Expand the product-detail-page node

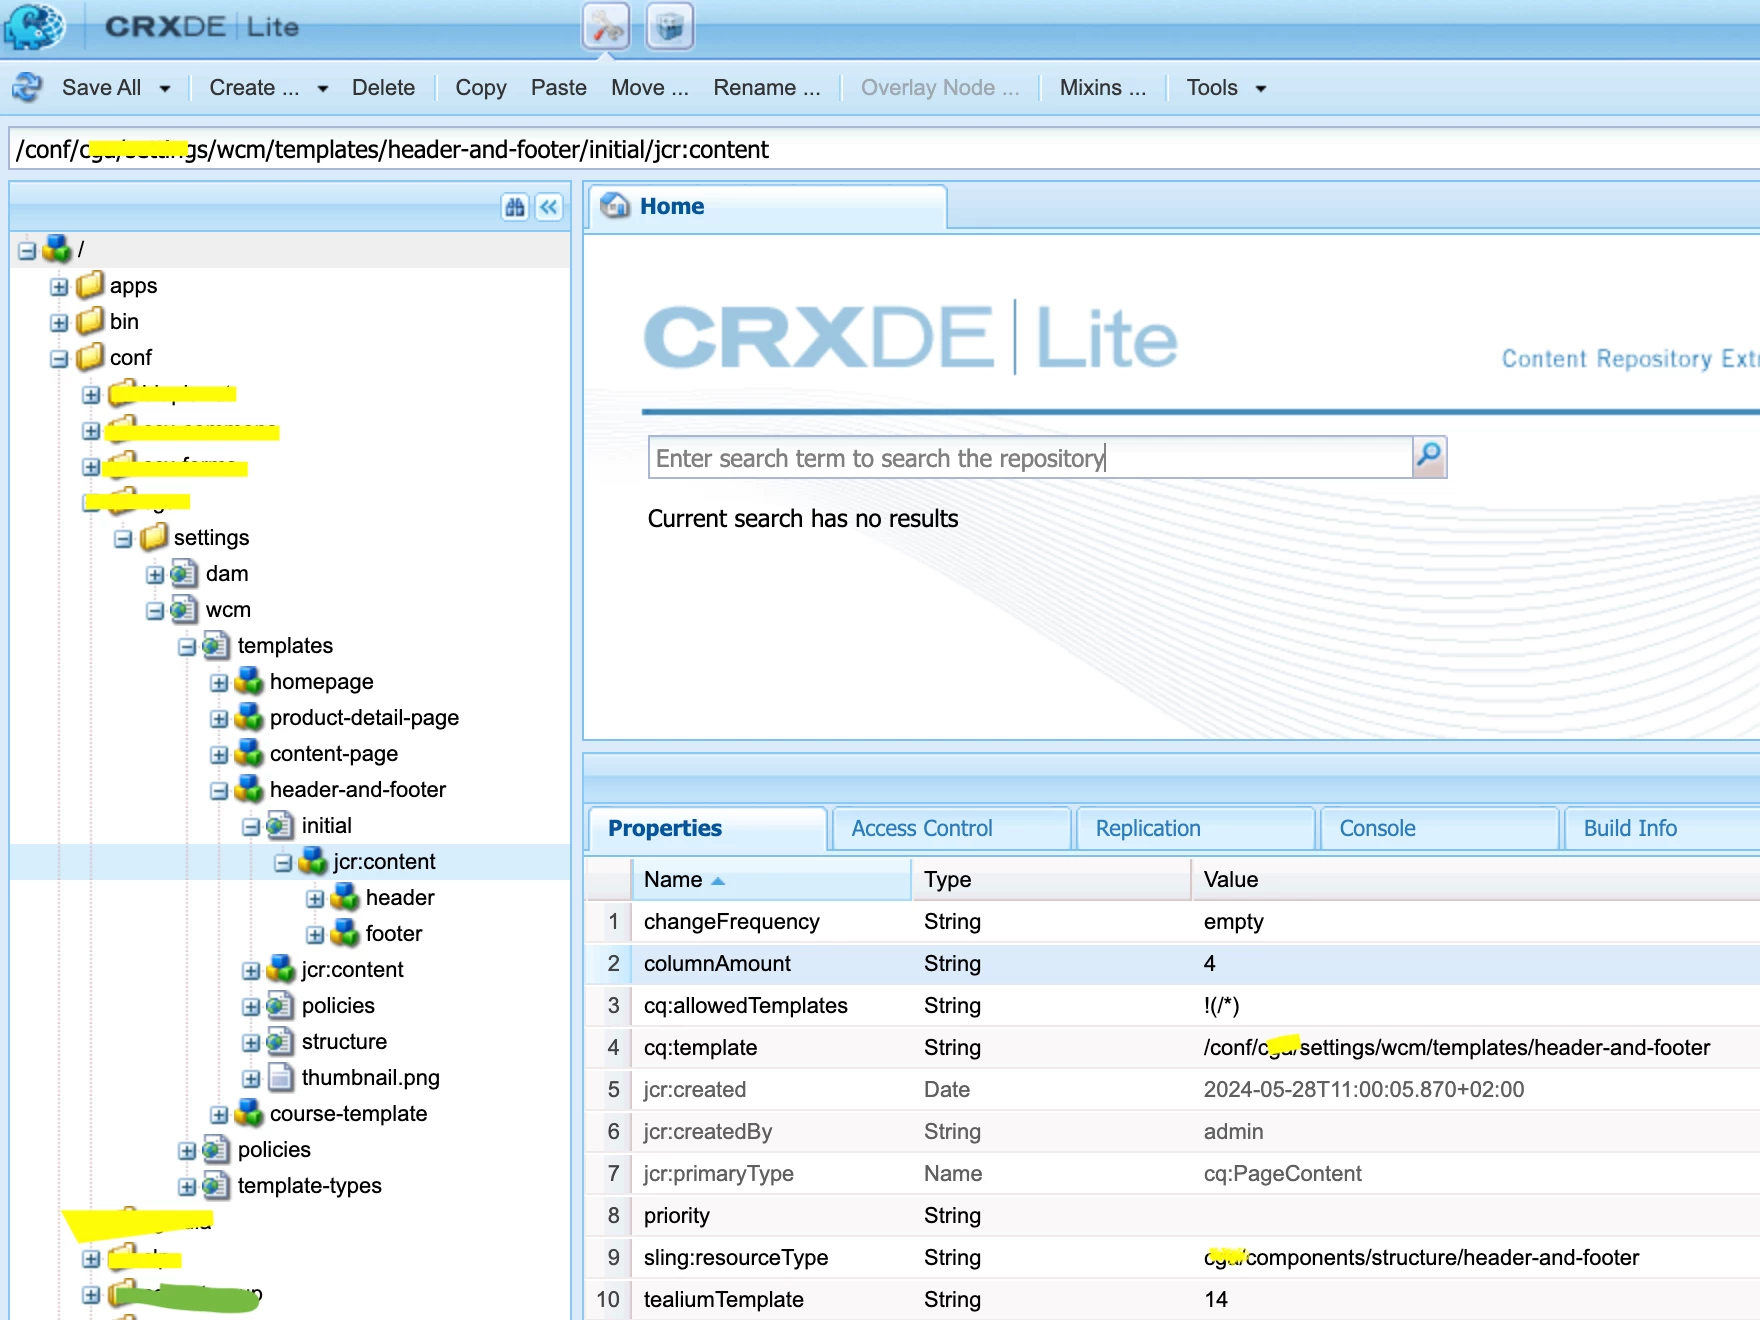(219, 719)
